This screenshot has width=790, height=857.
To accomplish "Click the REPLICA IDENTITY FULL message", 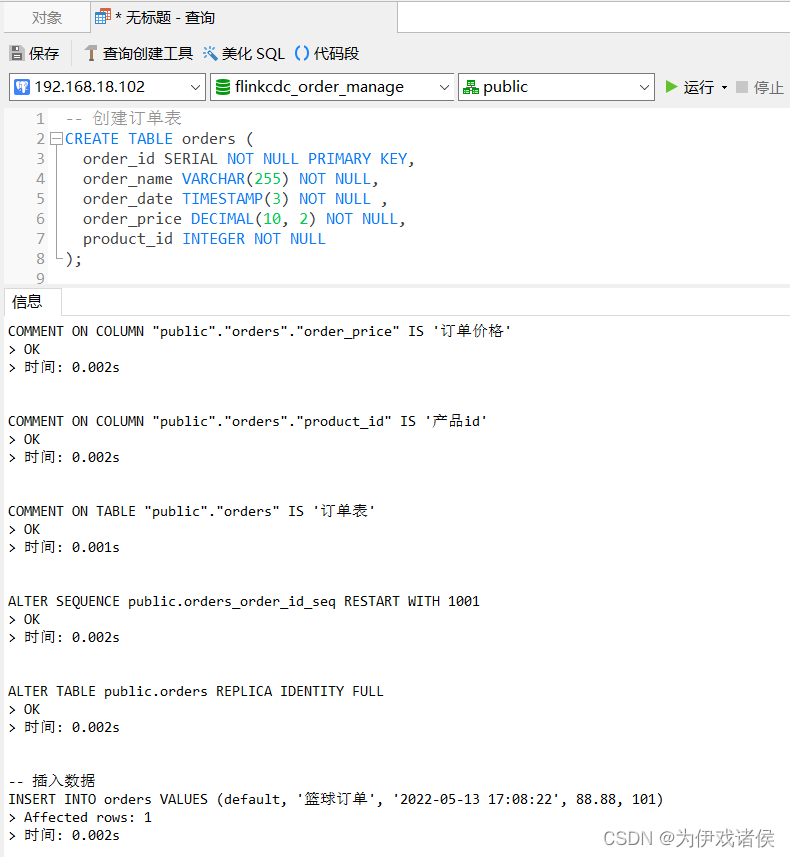I will [196, 692].
